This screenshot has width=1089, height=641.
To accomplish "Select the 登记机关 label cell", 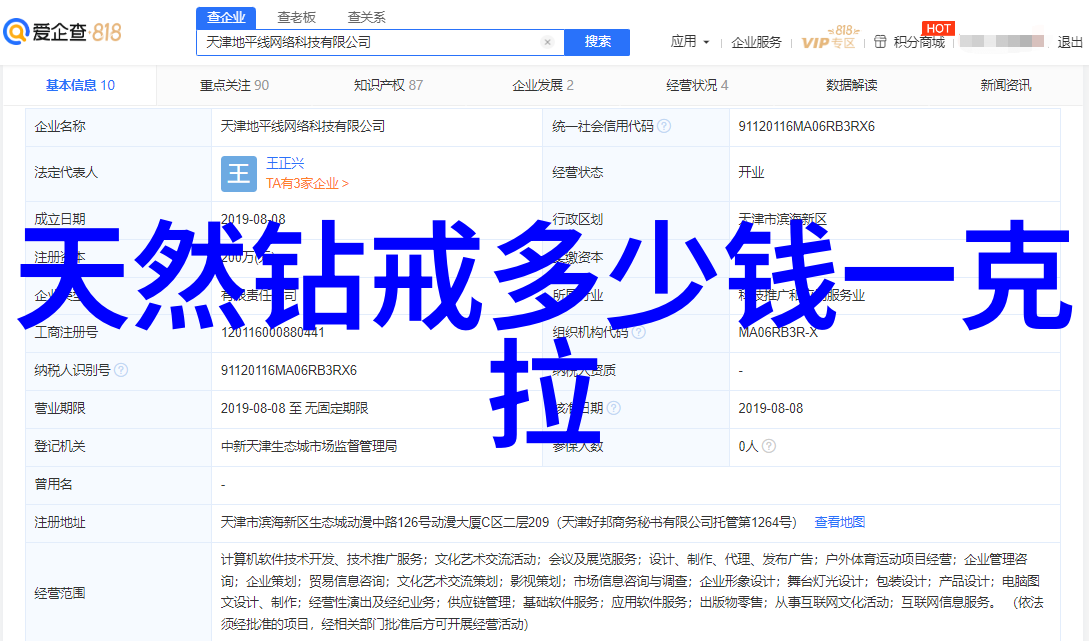I will [x=118, y=447].
